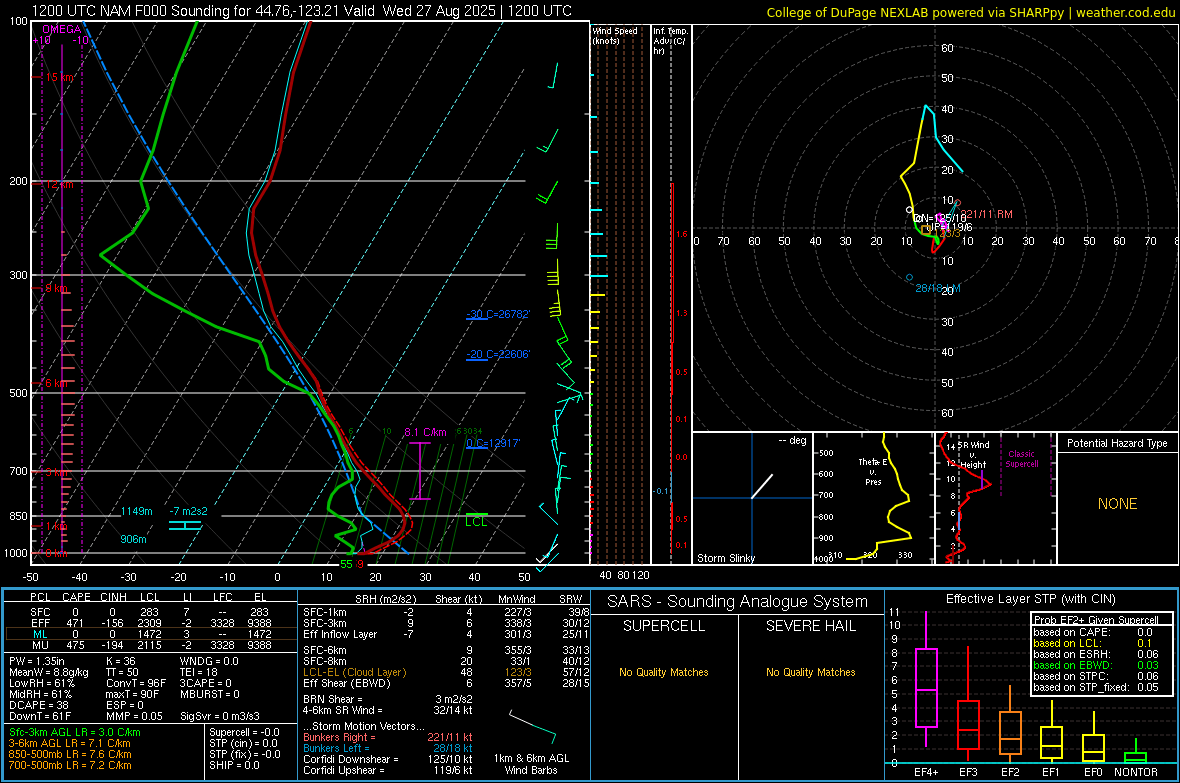Viewport: 1180px width, 783px height.
Task: Select the -30 C=26782' isotherm height label
Action: 498,314
